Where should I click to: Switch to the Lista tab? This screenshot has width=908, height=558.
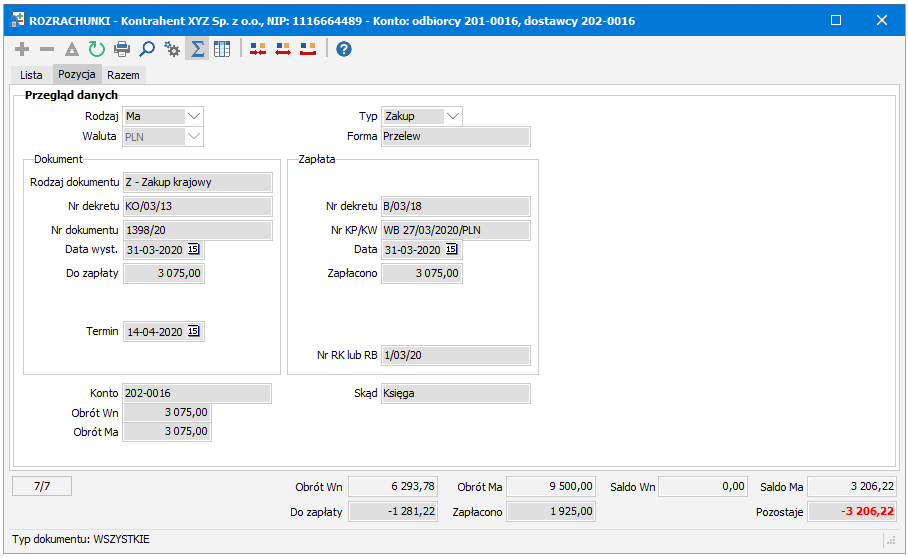(x=31, y=75)
